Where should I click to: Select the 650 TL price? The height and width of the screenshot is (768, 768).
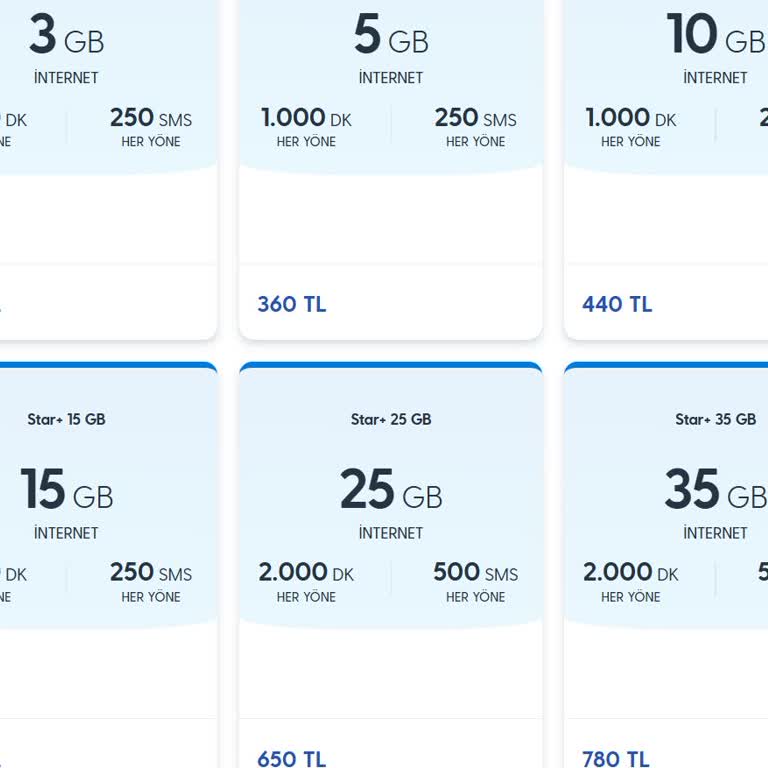coord(291,759)
